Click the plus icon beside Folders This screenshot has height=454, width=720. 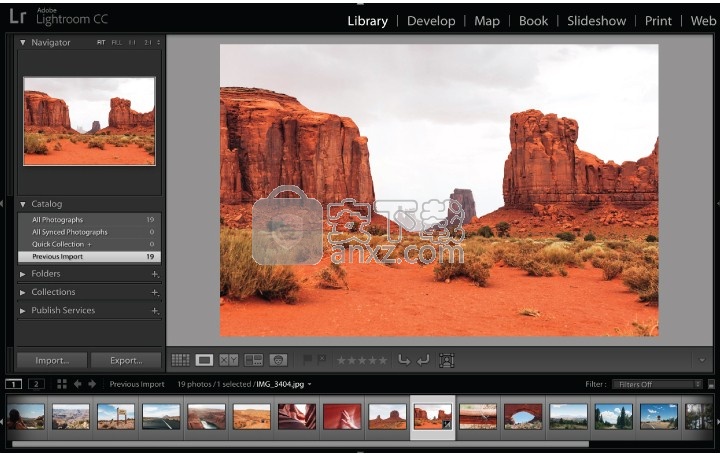coord(155,274)
